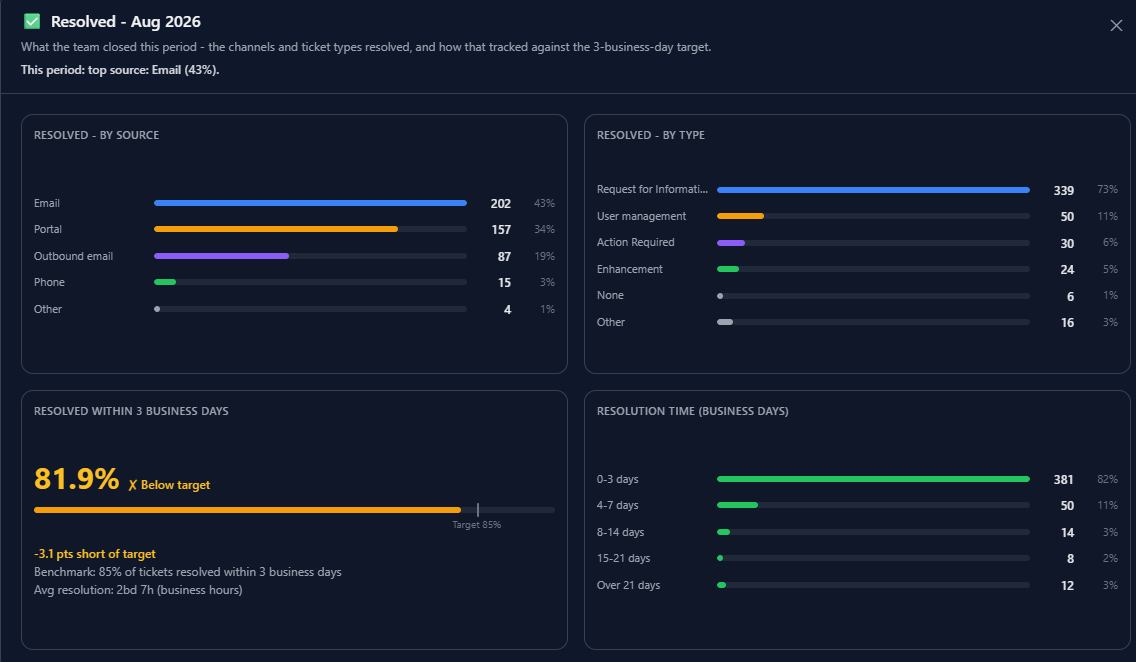This screenshot has height=662, width=1136.
Task: Click the 82% percentage value
Action: [1107, 479]
